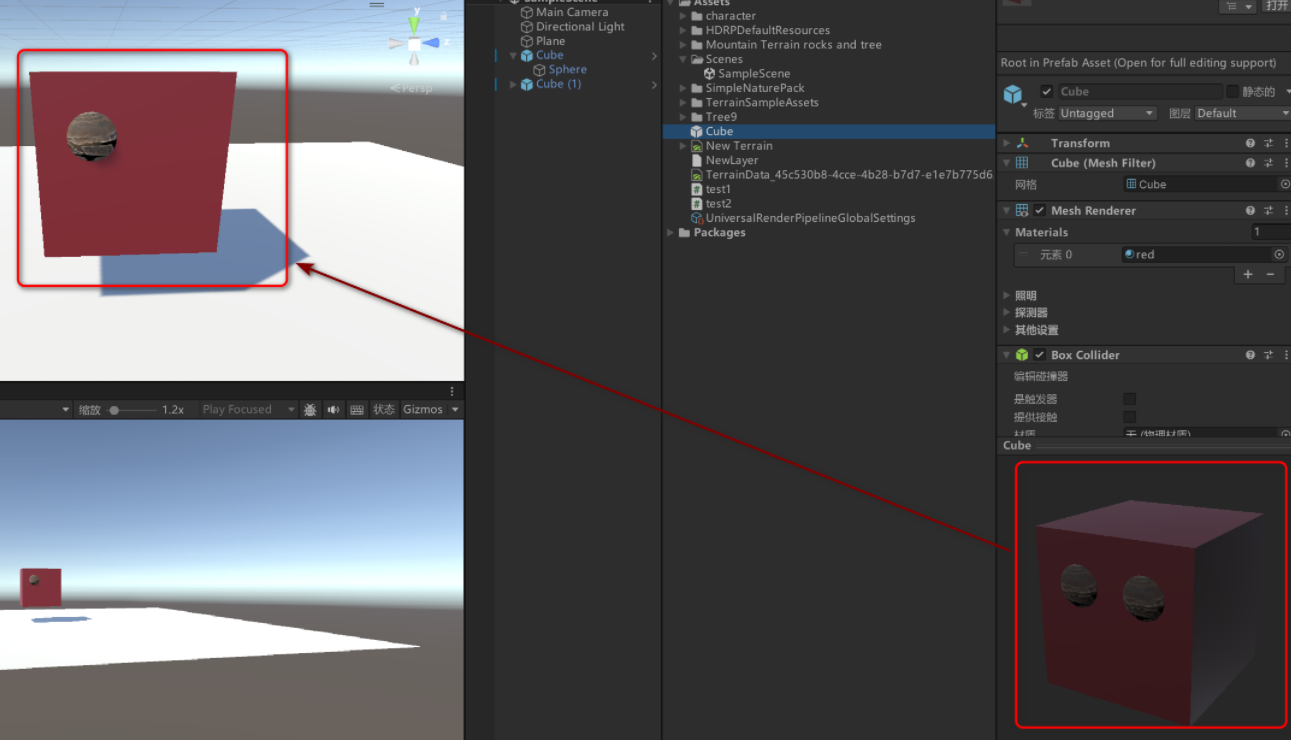Screen dimensions: 1291x740
Task: Toggle Mesh Renderer enabled checkbox
Action: (x=1040, y=211)
